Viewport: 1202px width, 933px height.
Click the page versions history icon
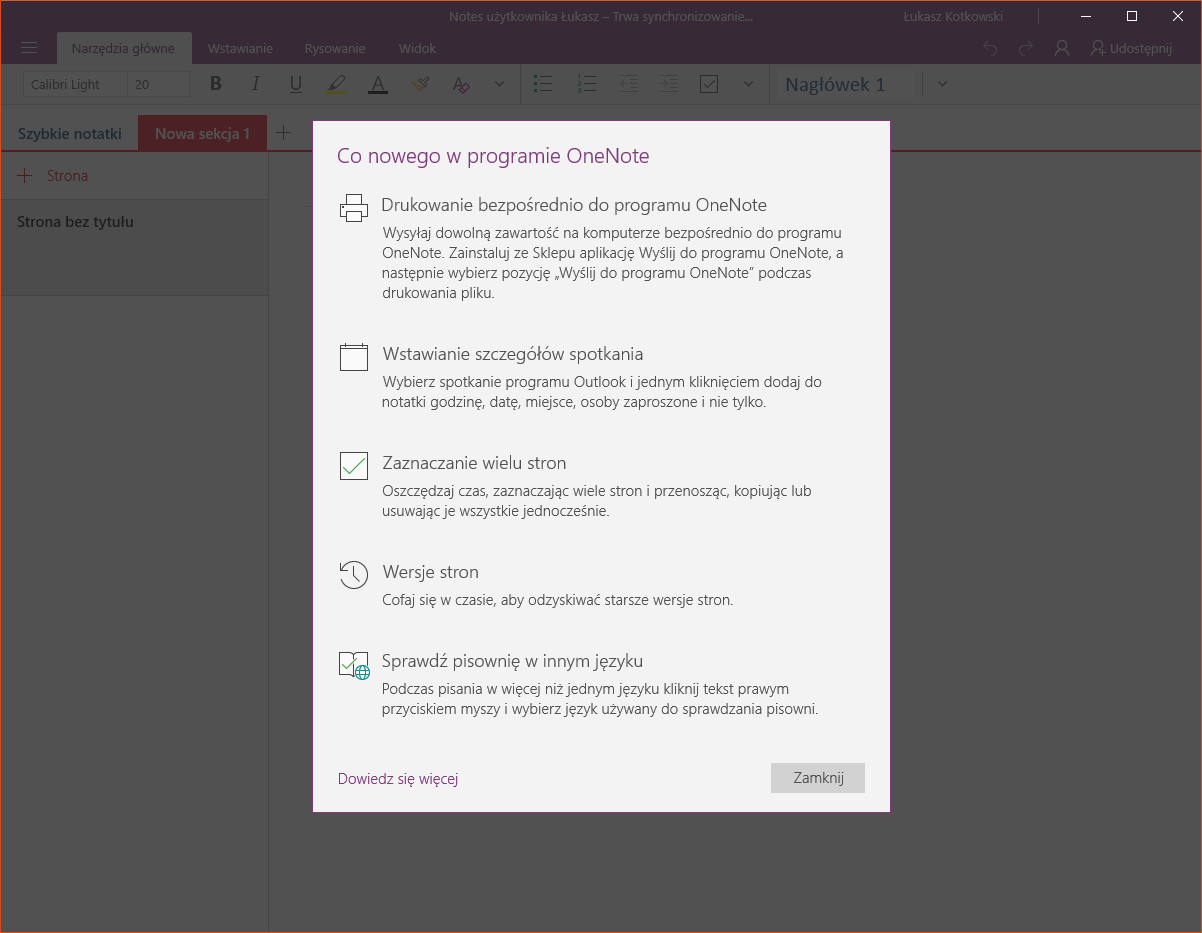(354, 574)
